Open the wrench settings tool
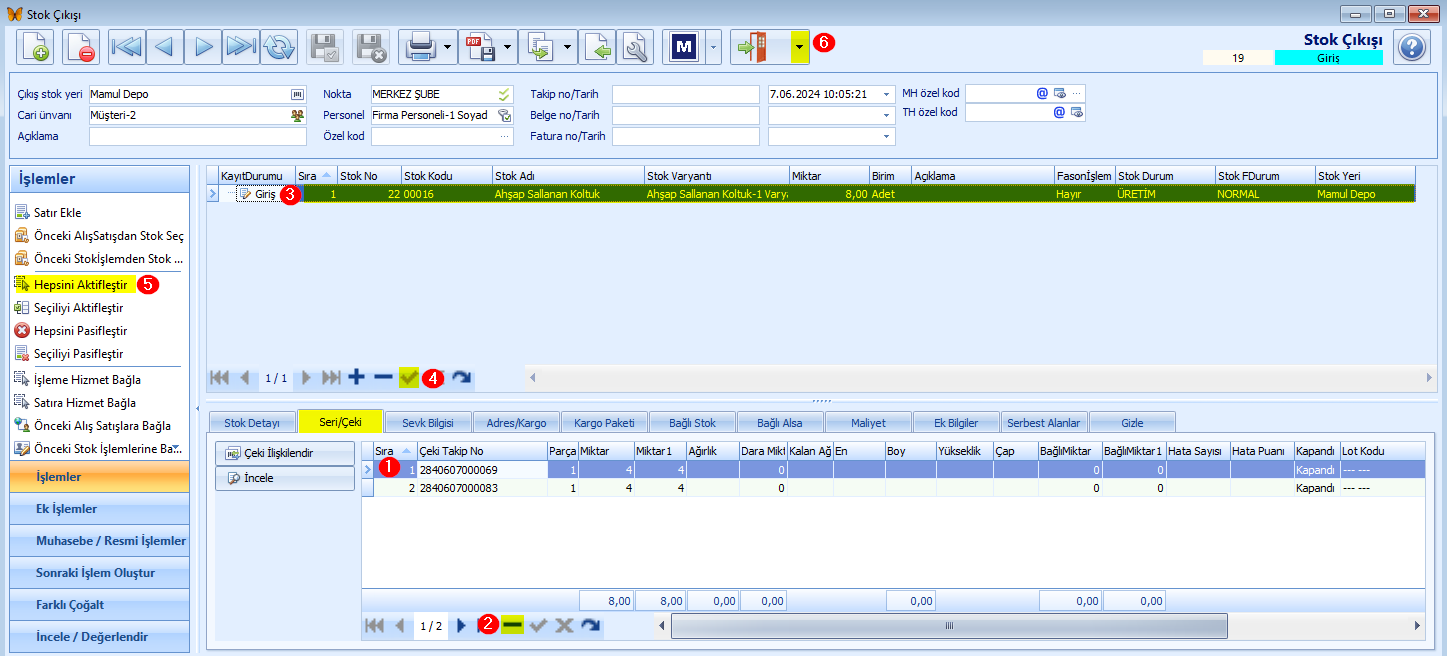The width and height of the screenshot is (1447, 656). point(635,47)
